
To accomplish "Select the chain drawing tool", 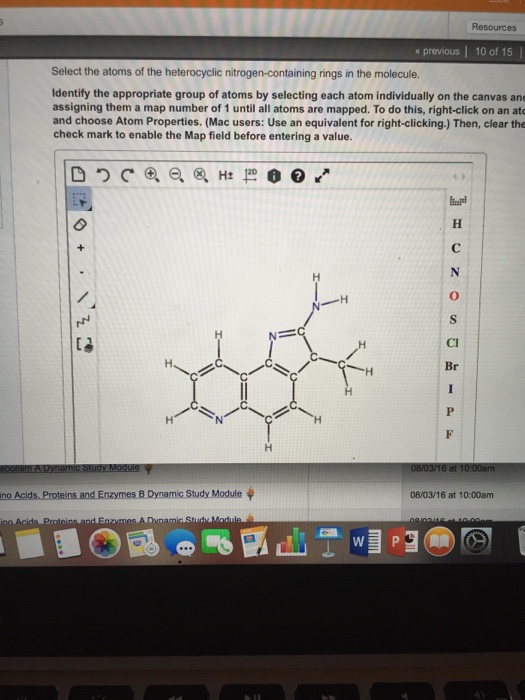I will coord(84,320).
